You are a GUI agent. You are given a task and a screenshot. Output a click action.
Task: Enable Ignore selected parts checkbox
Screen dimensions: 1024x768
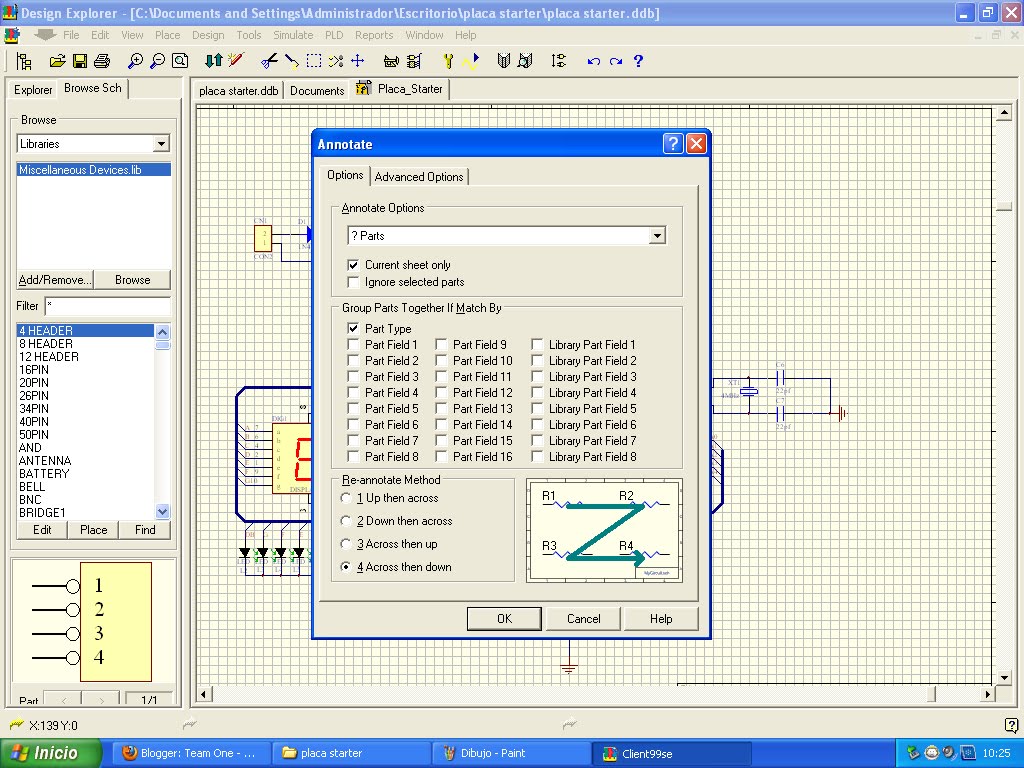(x=353, y=282)
